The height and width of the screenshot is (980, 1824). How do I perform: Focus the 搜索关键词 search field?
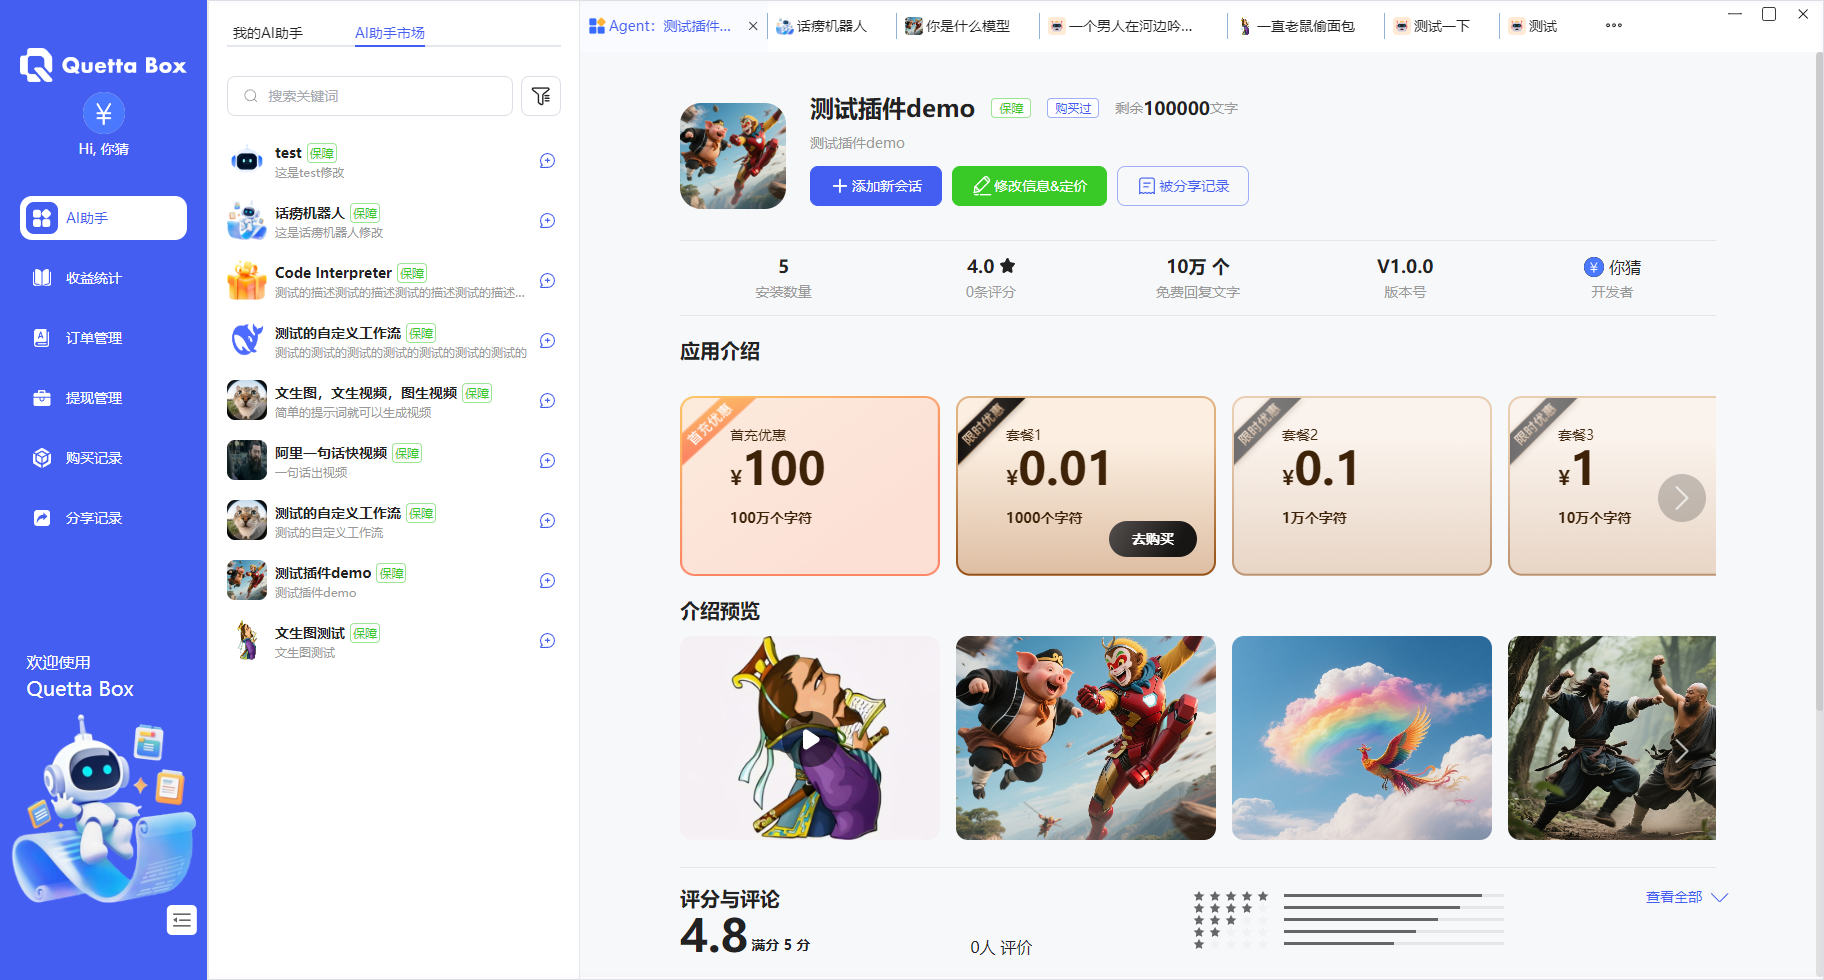[x=370, y=96]
